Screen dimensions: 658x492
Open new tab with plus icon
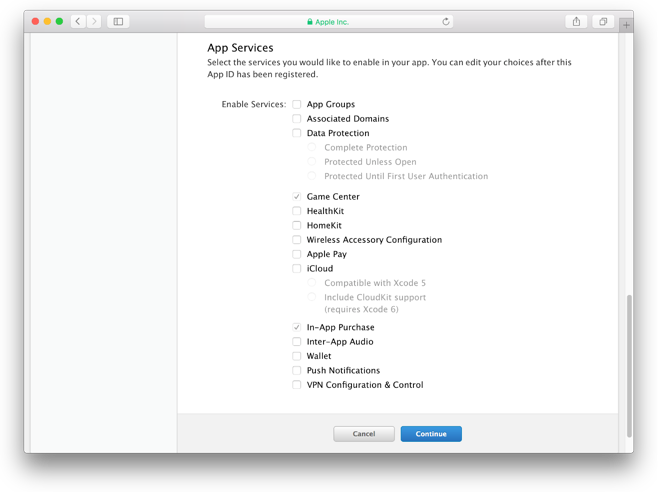tap(626, 25)
